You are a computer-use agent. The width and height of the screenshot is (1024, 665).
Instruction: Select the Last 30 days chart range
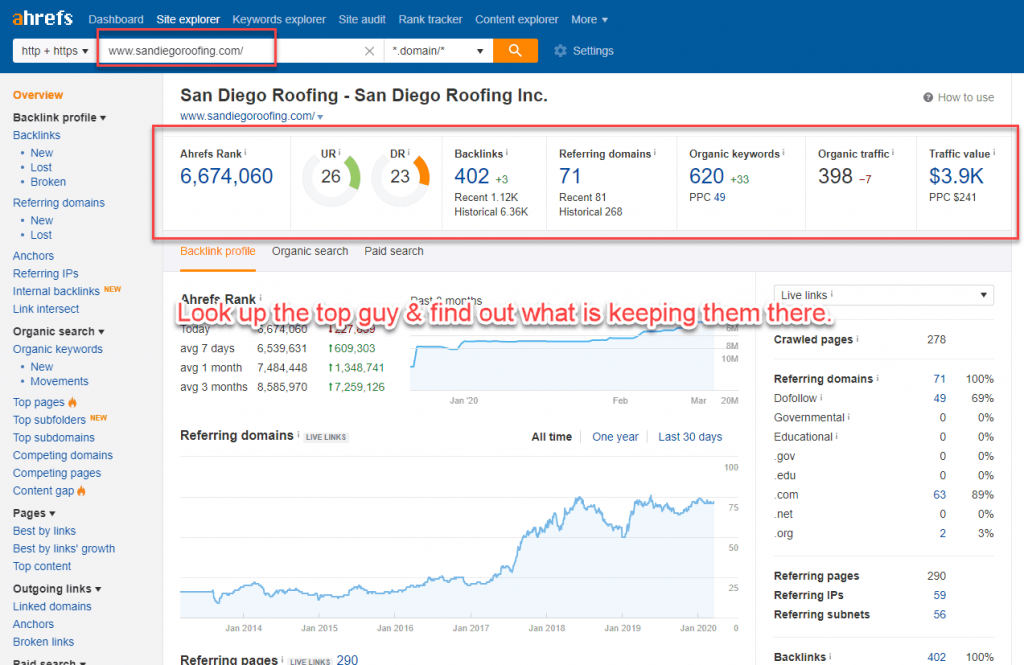click(x=689, y=437)
